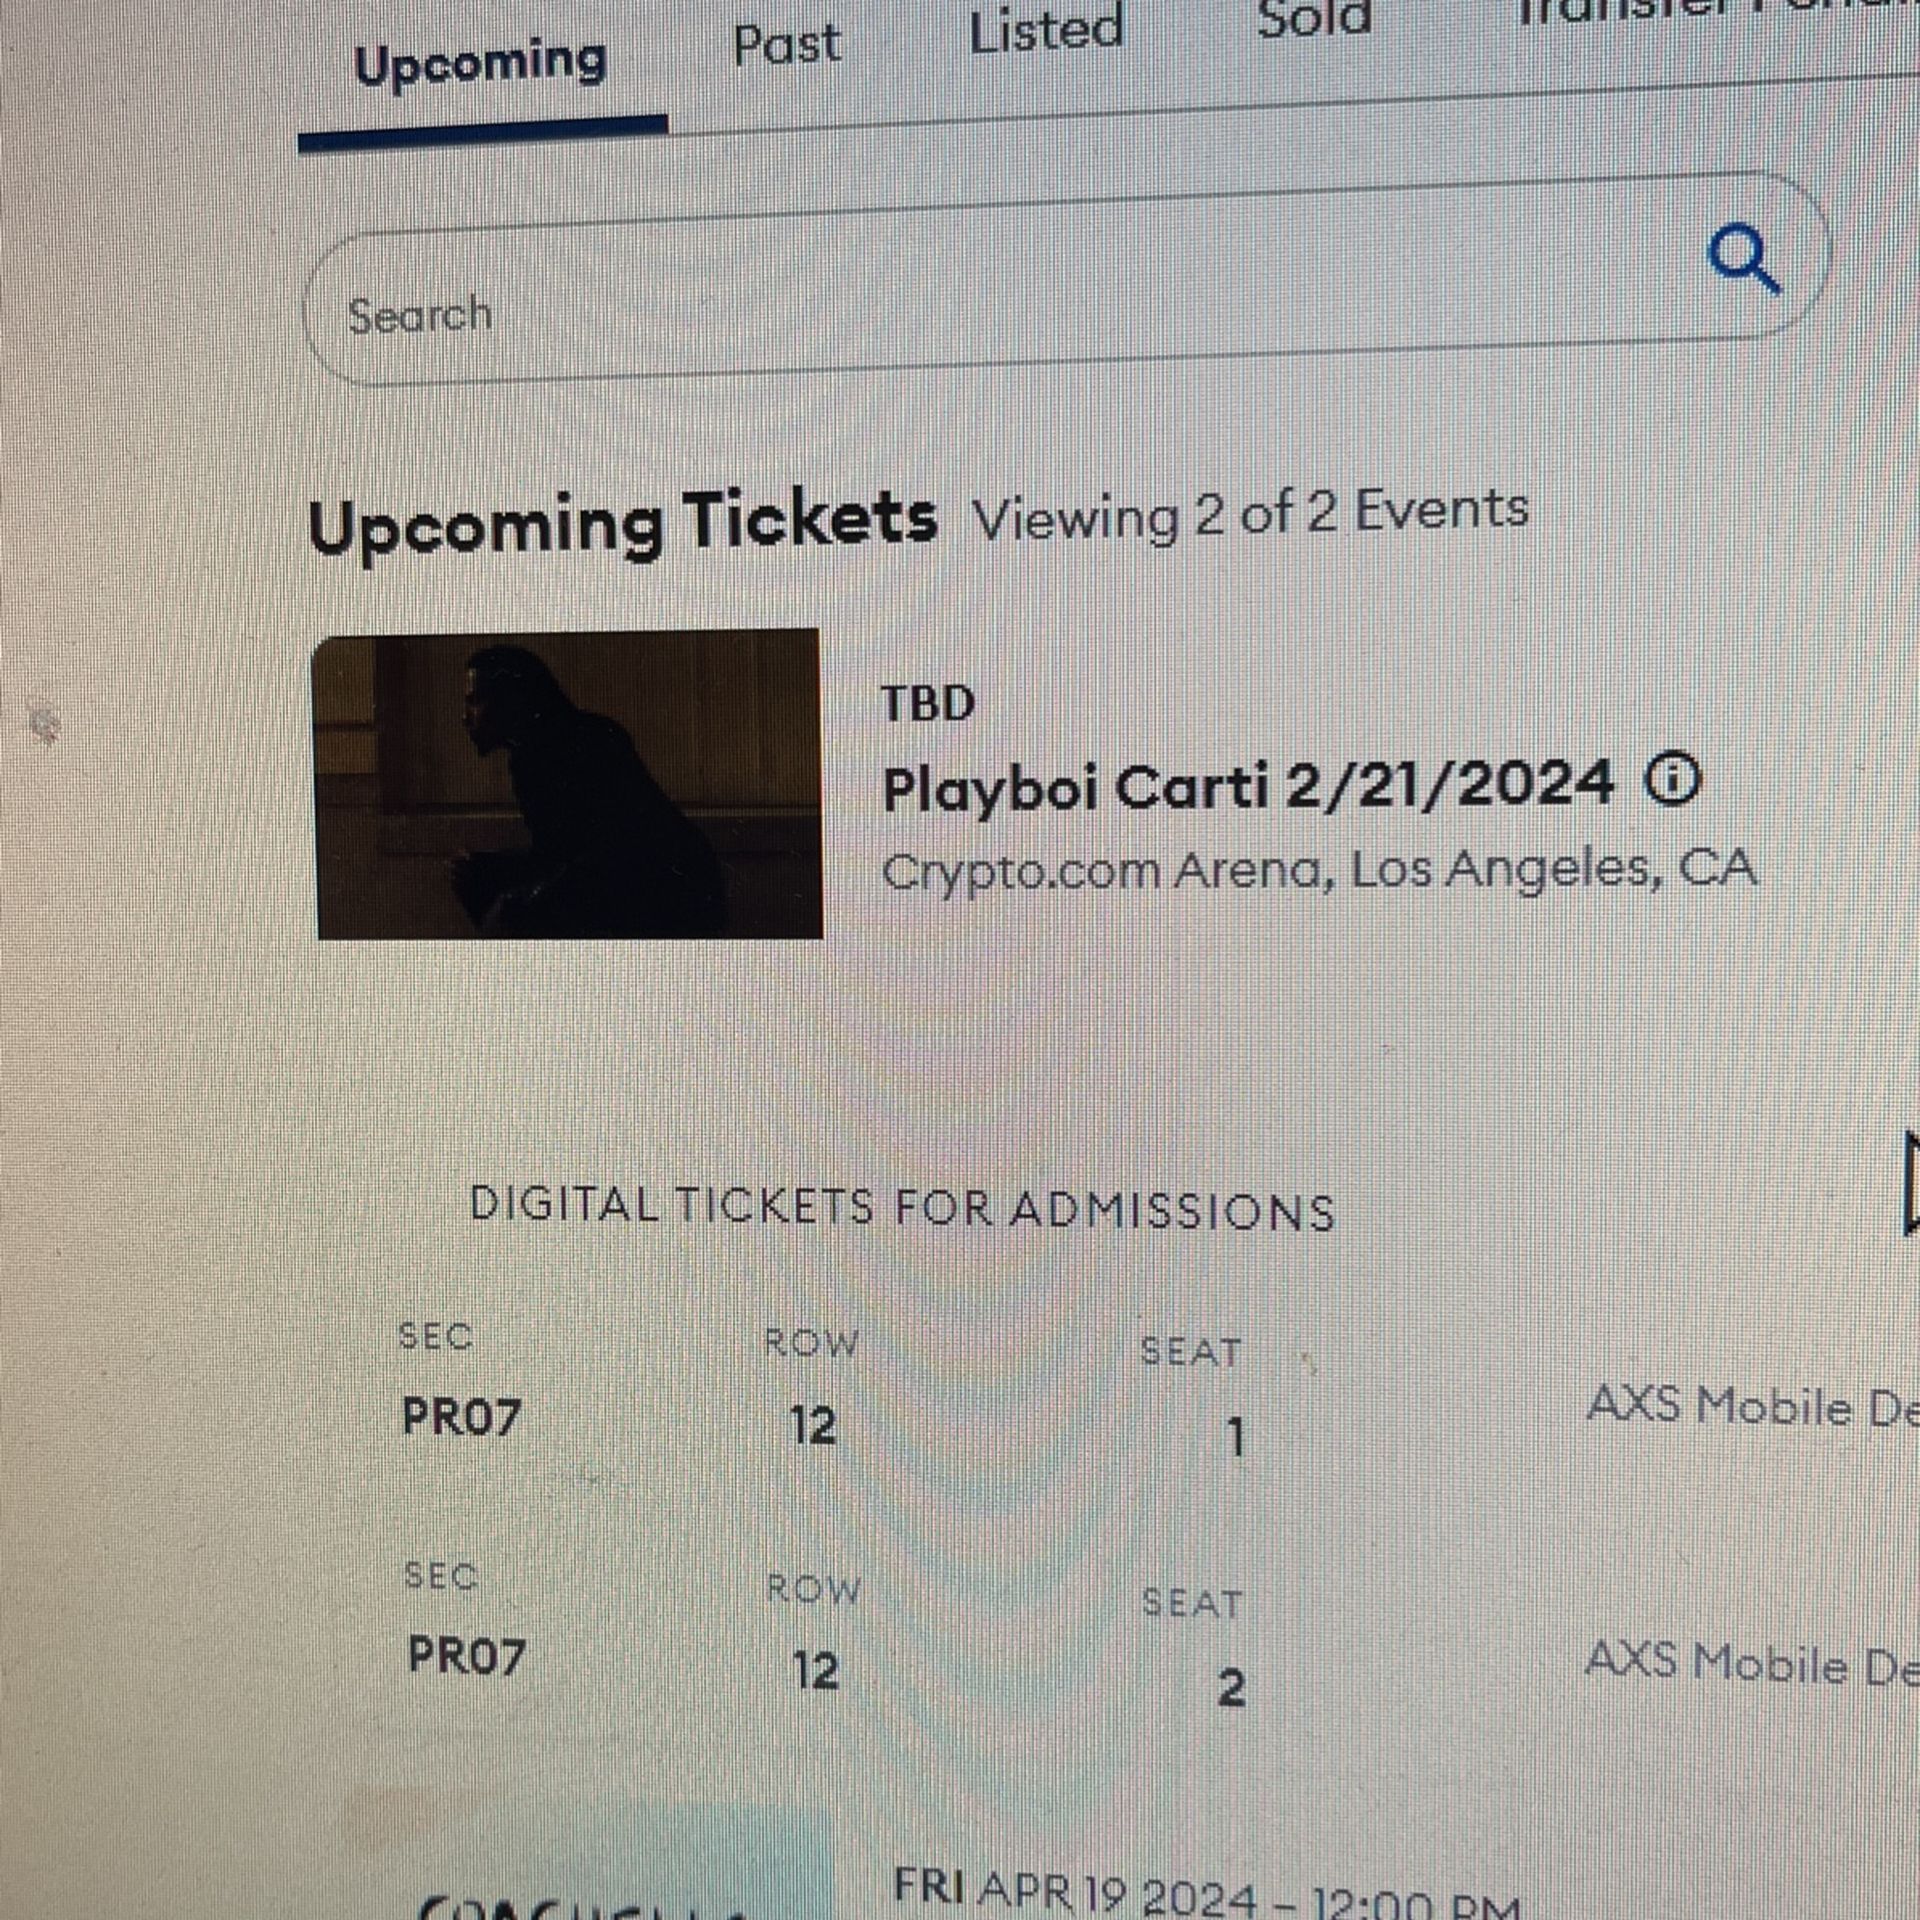Click the DIGITAL TICKETS FOR ADMISSIONS heading
The image size is (1920, 1920).
[x=903, y=1210]
